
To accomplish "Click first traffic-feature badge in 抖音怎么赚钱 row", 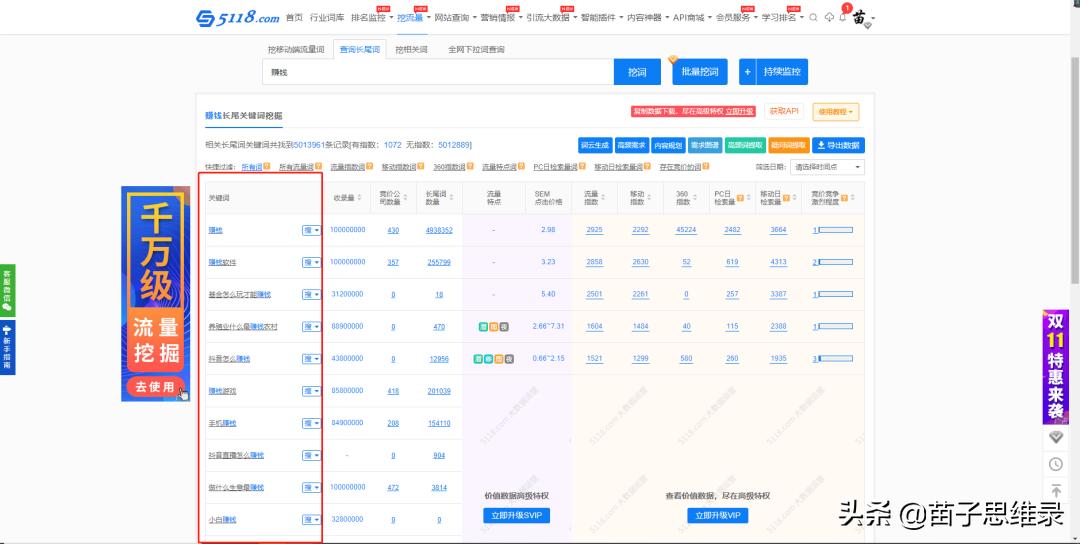I will [478, 359].
